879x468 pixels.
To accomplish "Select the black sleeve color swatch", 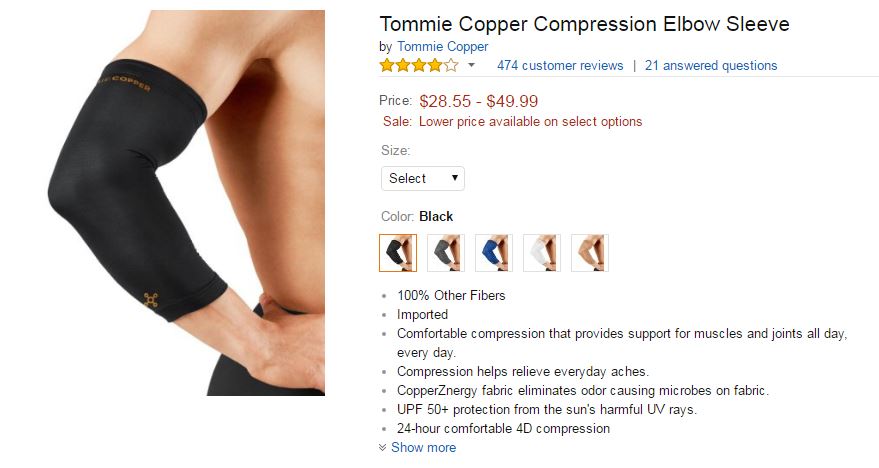I will coord(398,253).
